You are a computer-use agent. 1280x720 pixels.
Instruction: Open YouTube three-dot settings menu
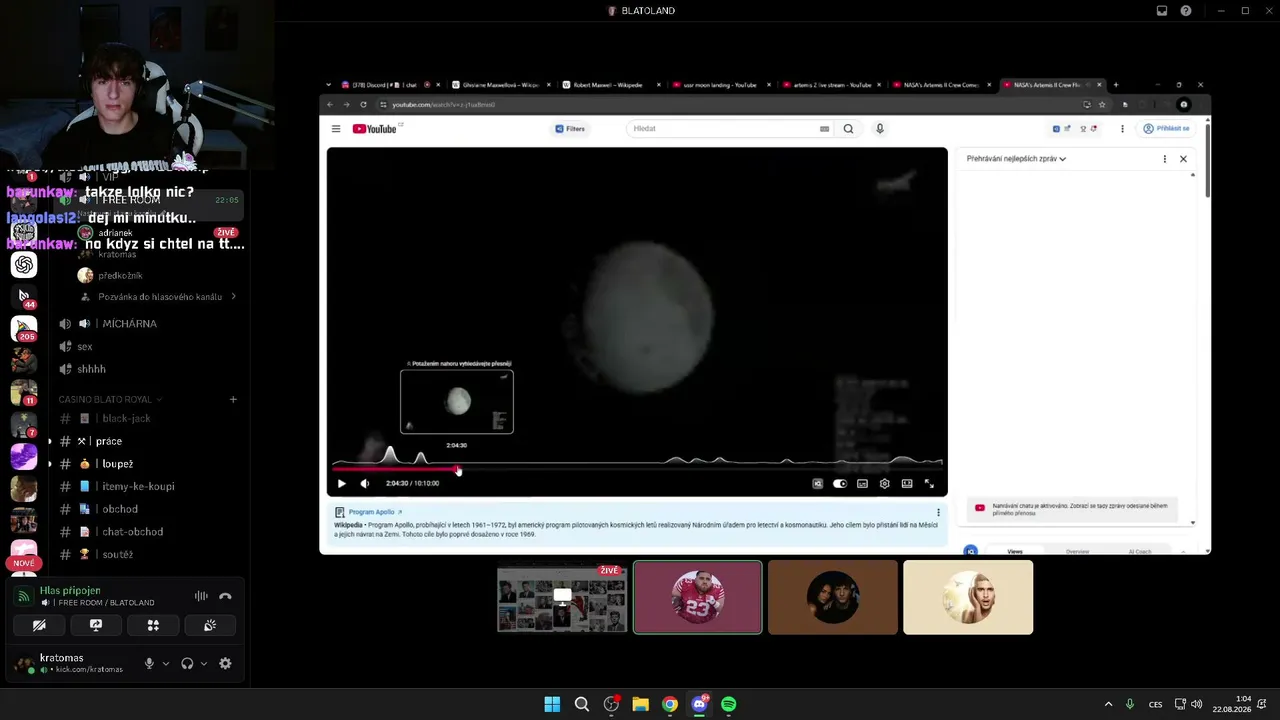click(x=1122, y=129)
